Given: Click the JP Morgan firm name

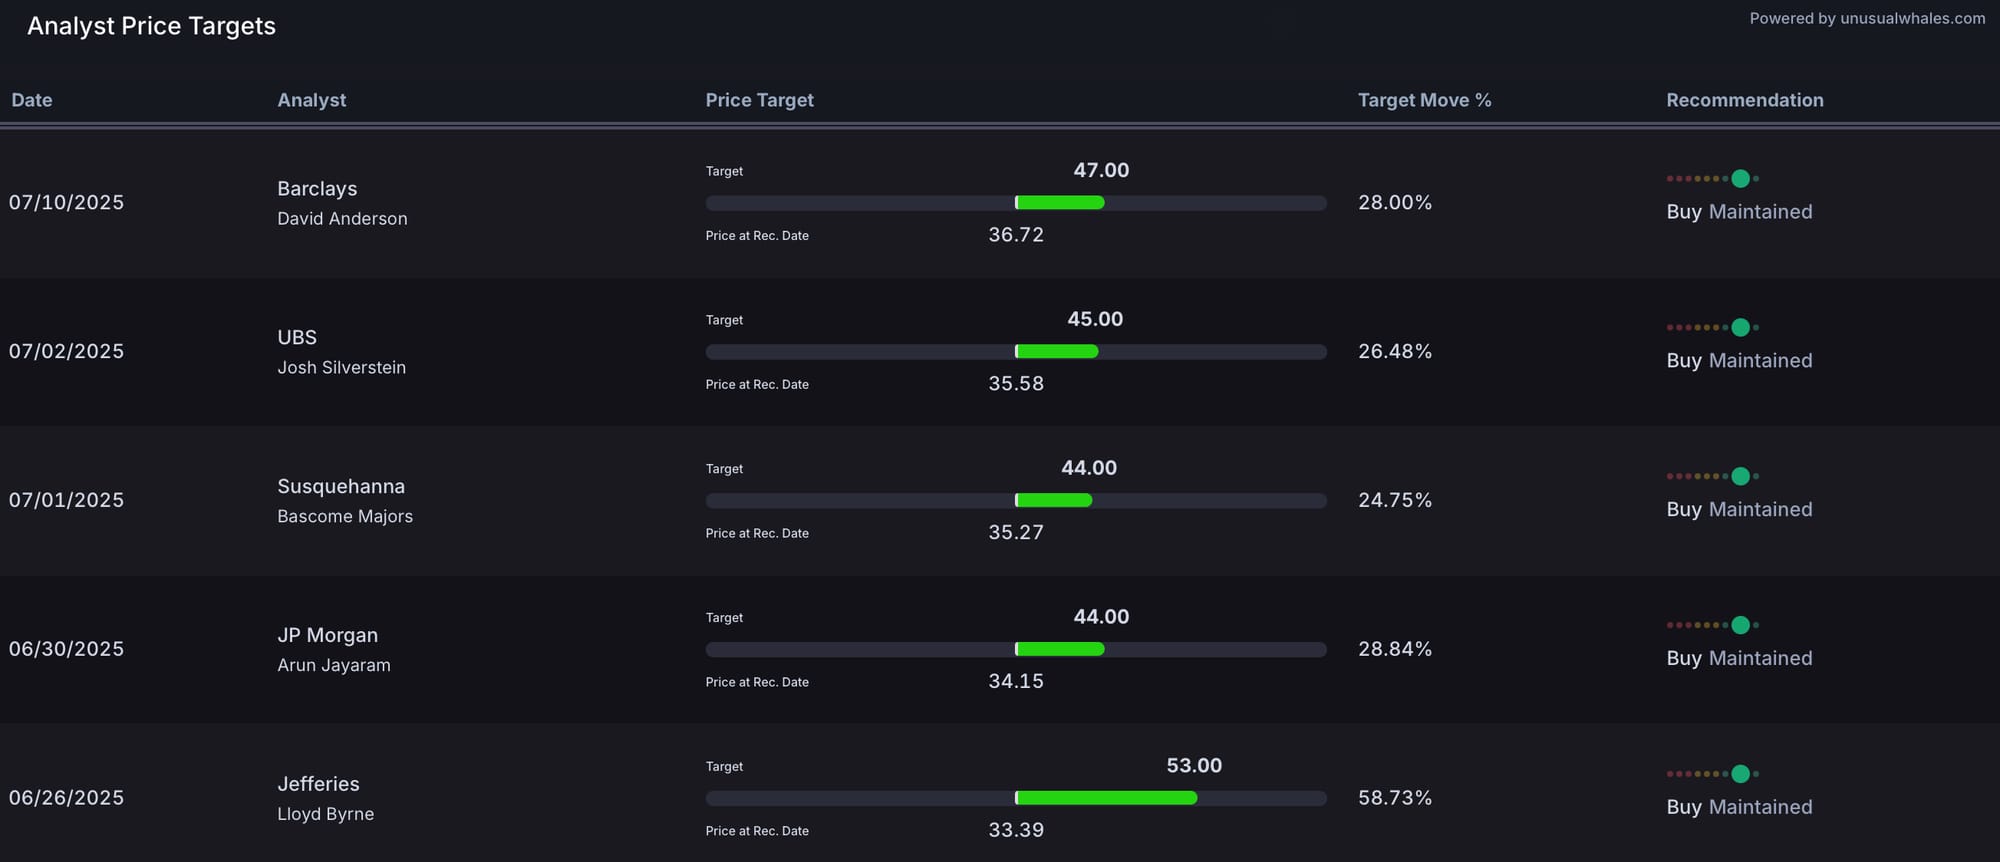Looking at the screenshot, I should 328,636.
